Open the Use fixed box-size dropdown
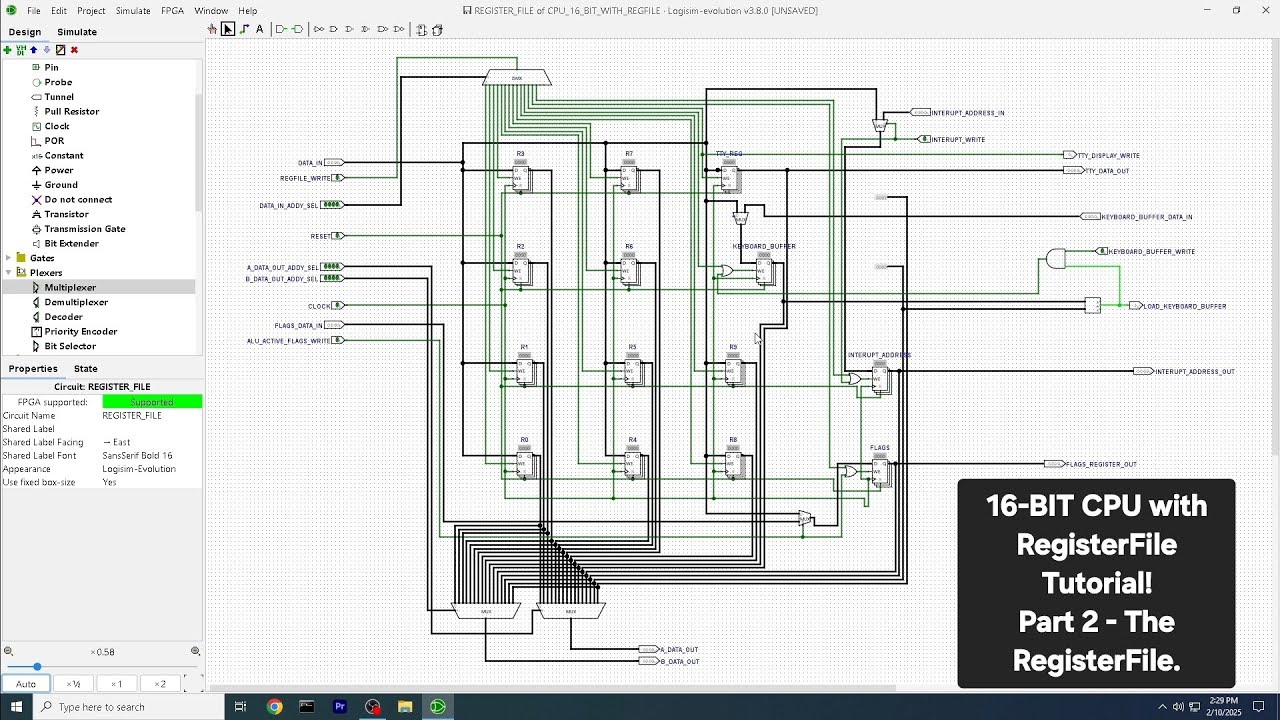 (151, 482)
